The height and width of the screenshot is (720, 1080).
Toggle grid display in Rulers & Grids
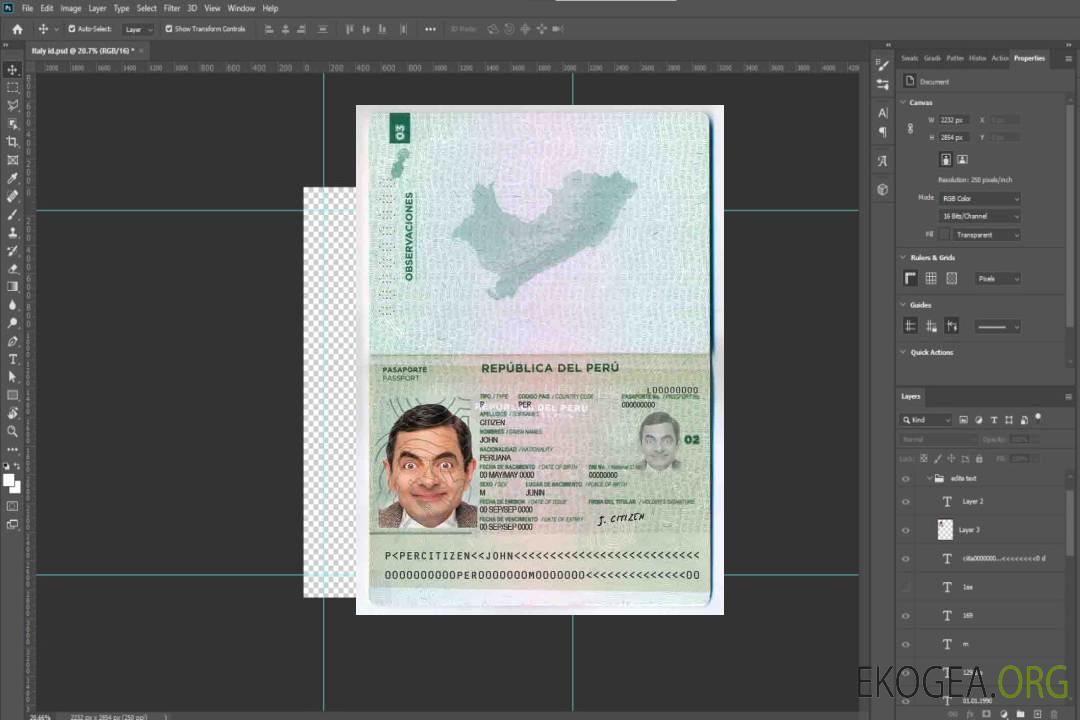click(x=931, y=278)
